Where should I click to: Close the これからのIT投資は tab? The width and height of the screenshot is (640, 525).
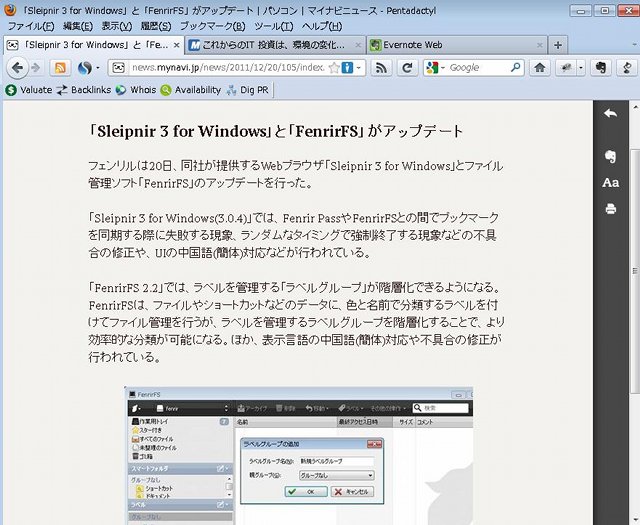point(358,45)
